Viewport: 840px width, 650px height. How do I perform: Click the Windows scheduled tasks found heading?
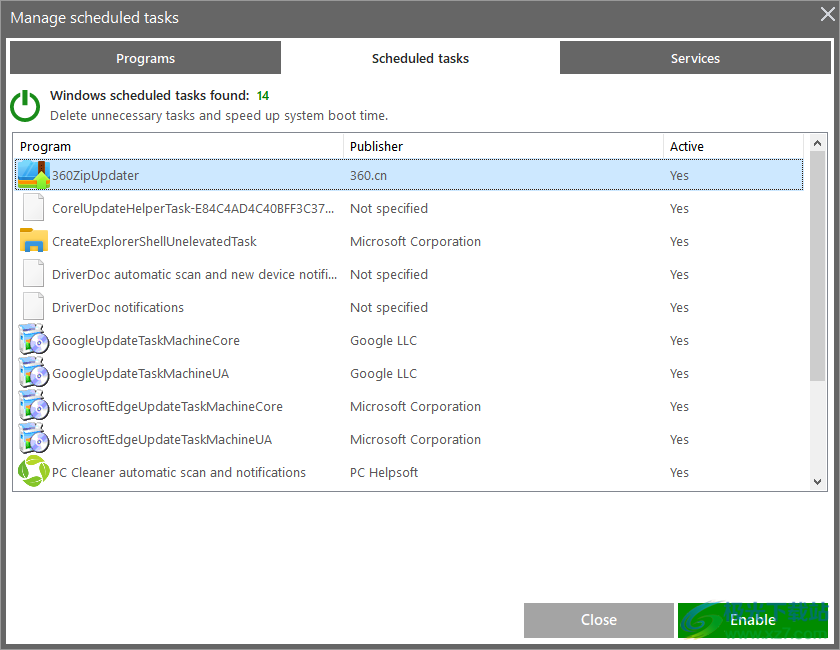click(149, 95)
